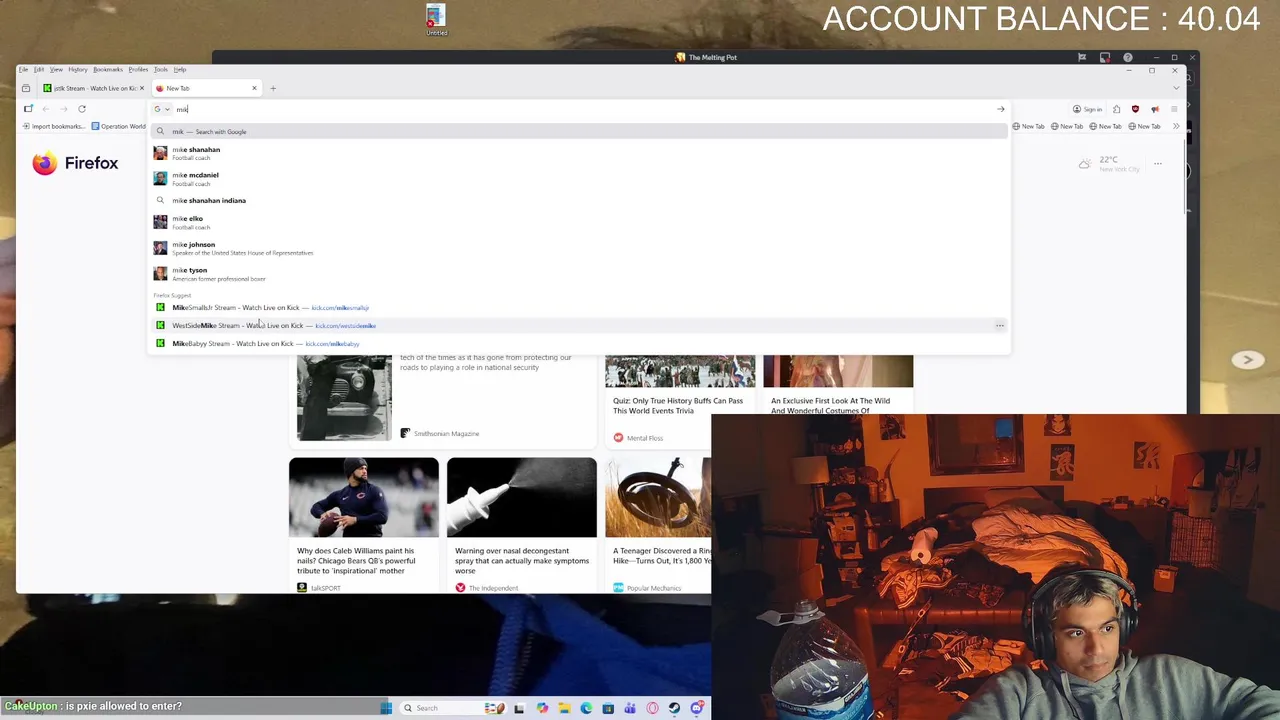Open the Profiles menu
Viewport: 1280px width, 720px height.
[x=138, y=69]
